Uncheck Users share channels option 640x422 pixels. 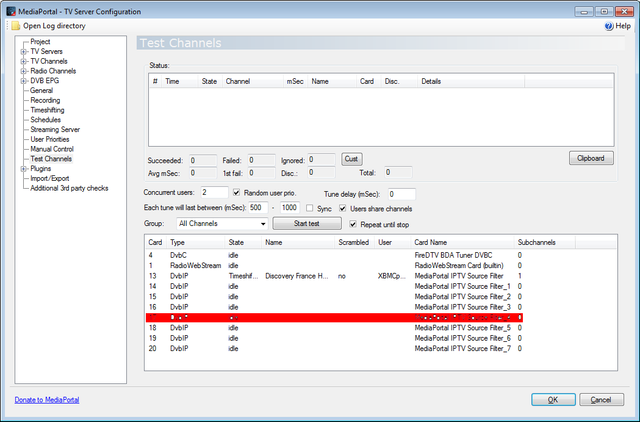(x=343, y=208)
